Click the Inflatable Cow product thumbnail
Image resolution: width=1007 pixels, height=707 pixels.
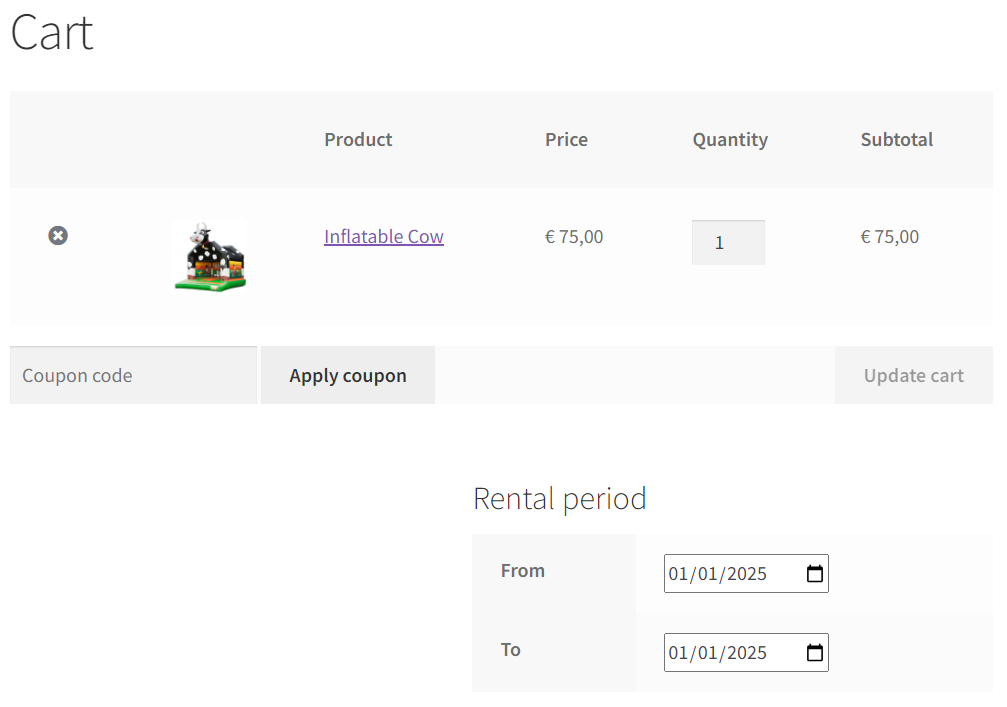pos(209,256)
